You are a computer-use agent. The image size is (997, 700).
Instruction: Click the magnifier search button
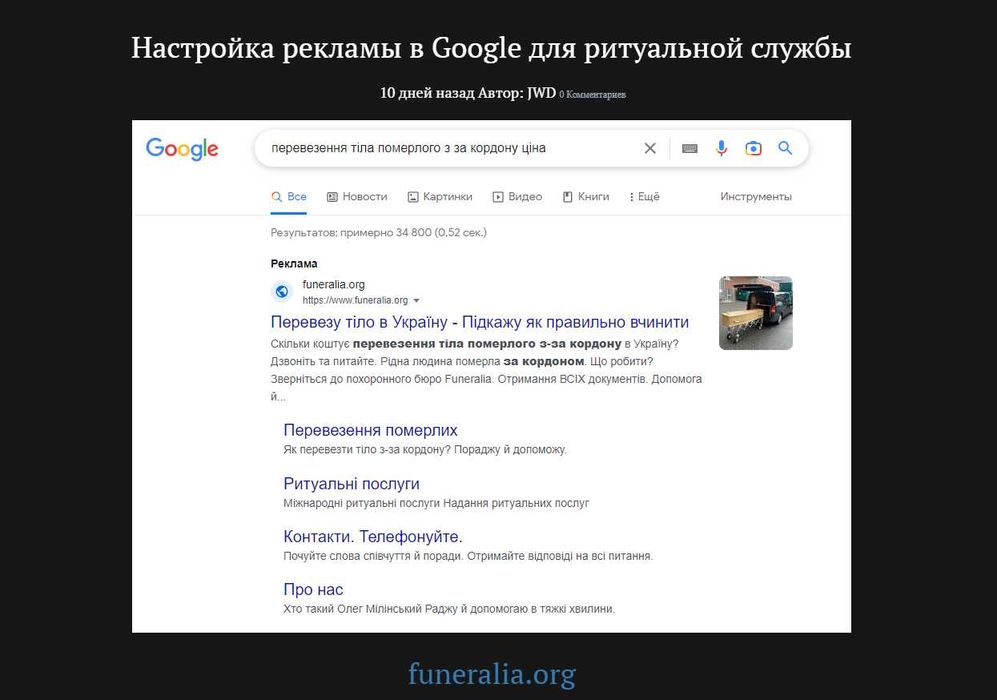click(x=785, y=148)
